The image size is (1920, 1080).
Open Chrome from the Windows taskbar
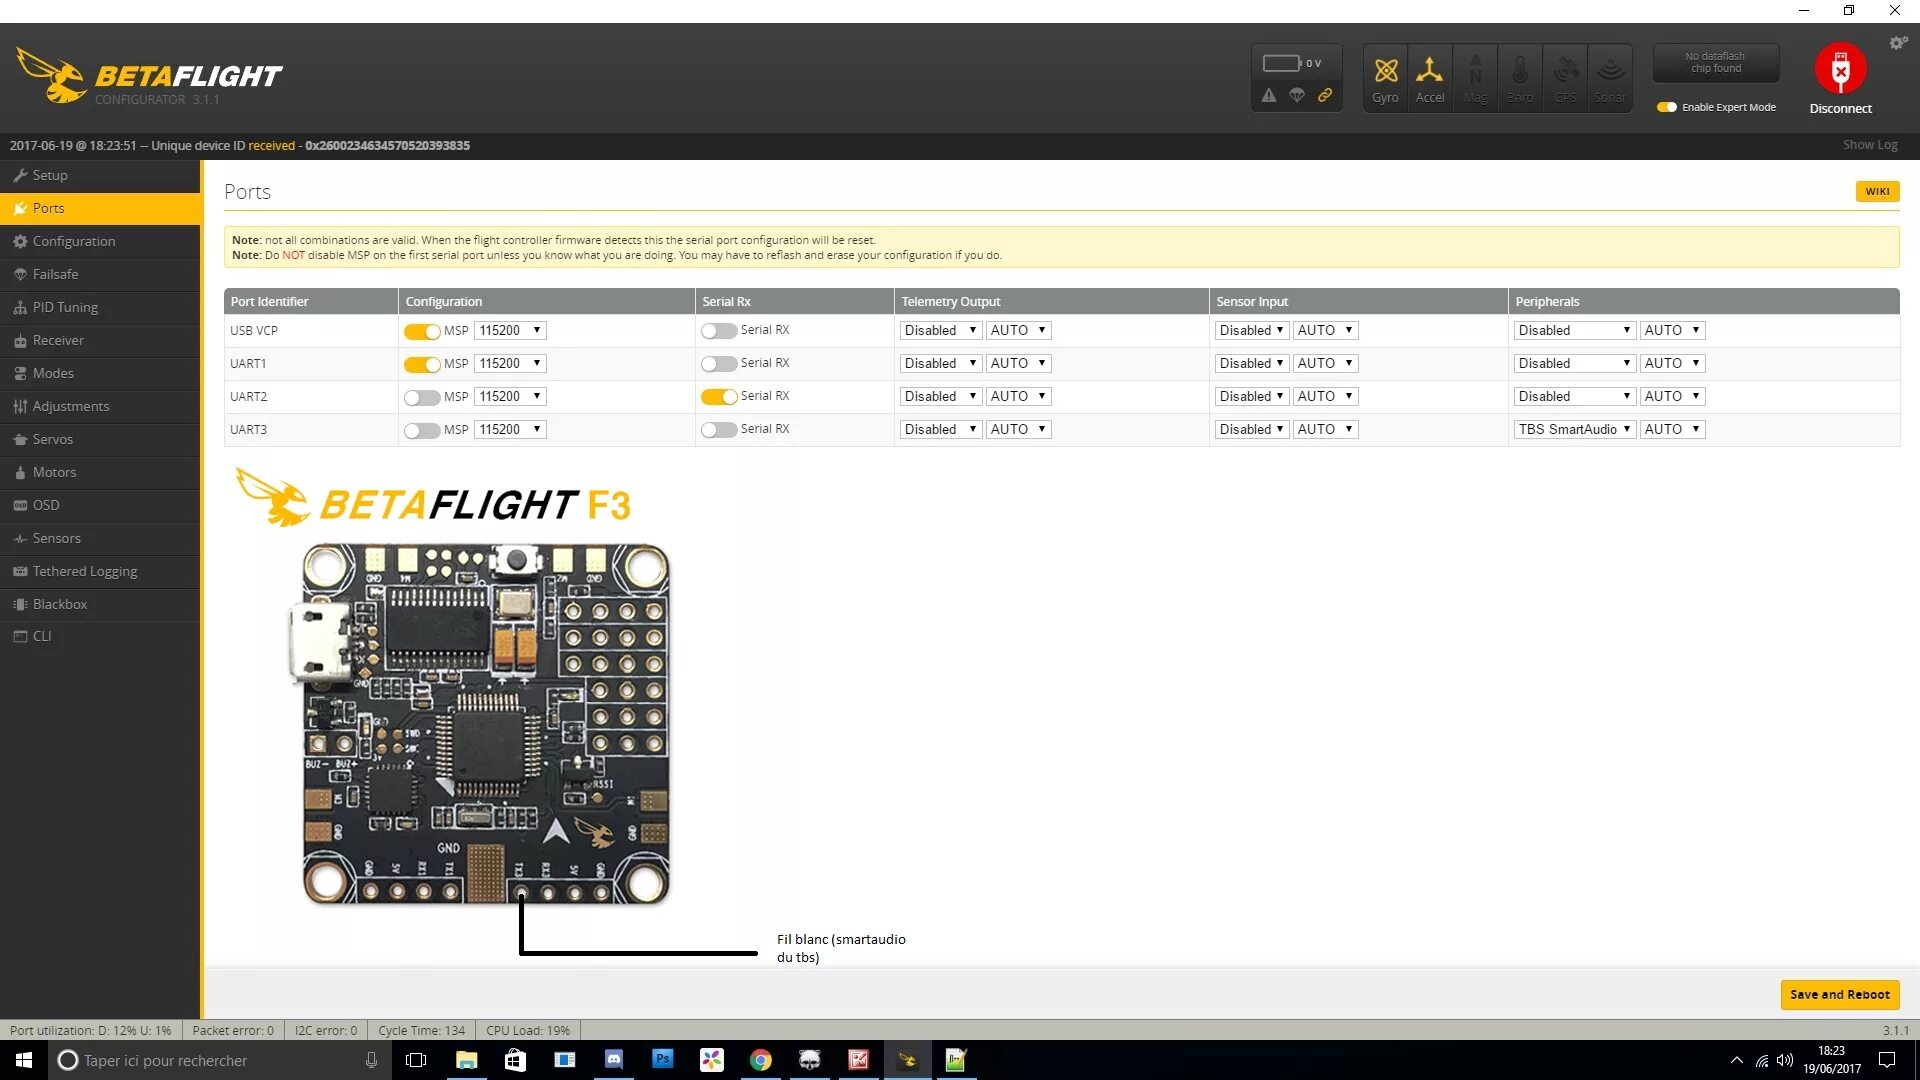[760, 1060]
